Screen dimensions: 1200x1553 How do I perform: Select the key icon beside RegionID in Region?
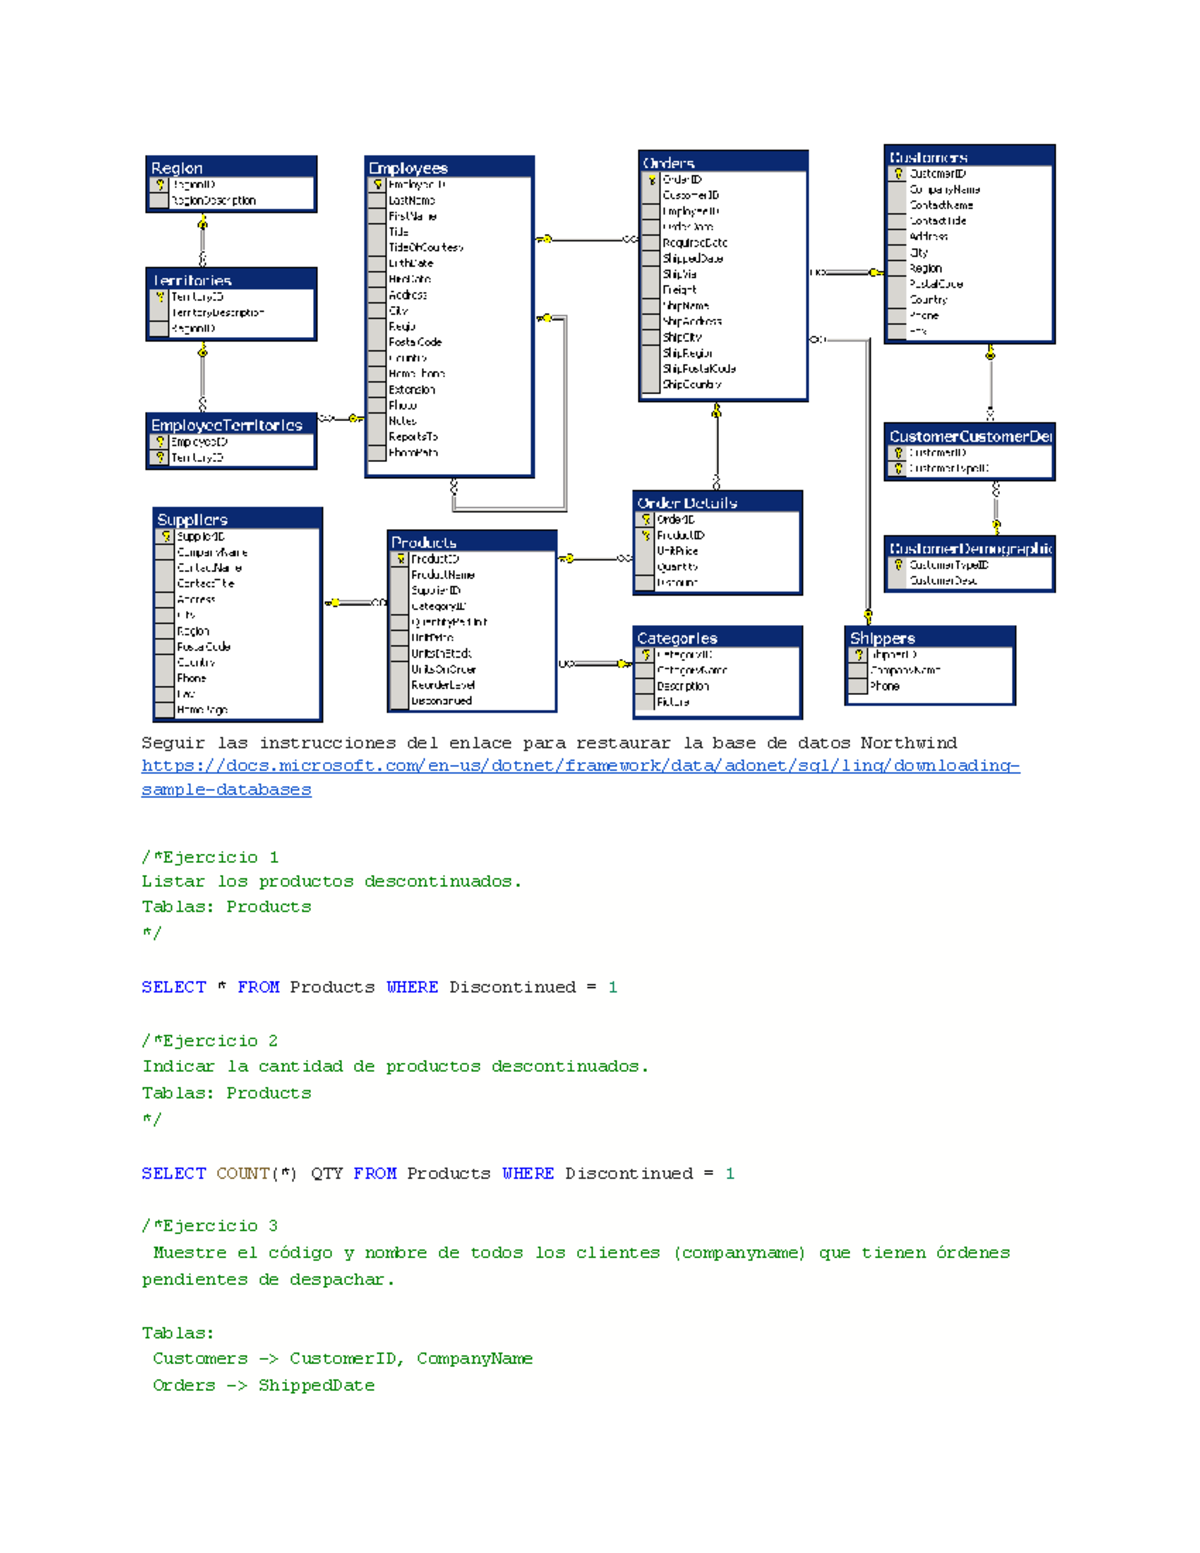158,185
